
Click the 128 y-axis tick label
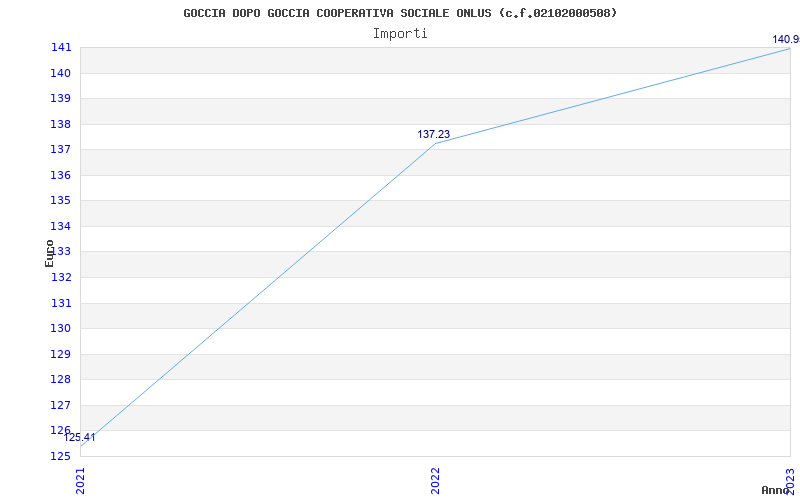click(60, 380)
